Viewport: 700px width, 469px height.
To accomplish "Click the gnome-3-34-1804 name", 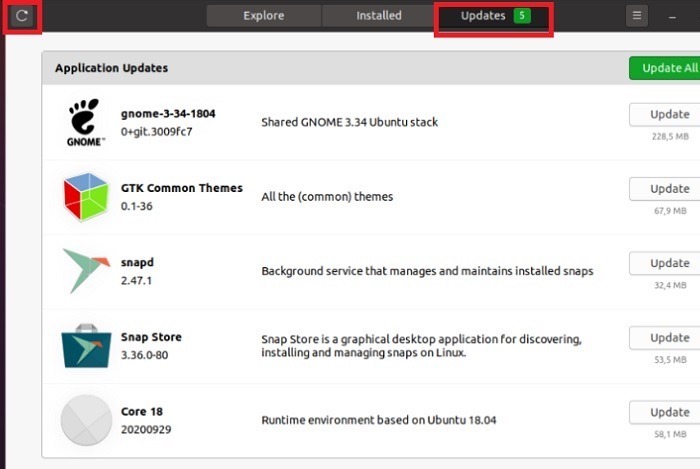I will [168, 114].
